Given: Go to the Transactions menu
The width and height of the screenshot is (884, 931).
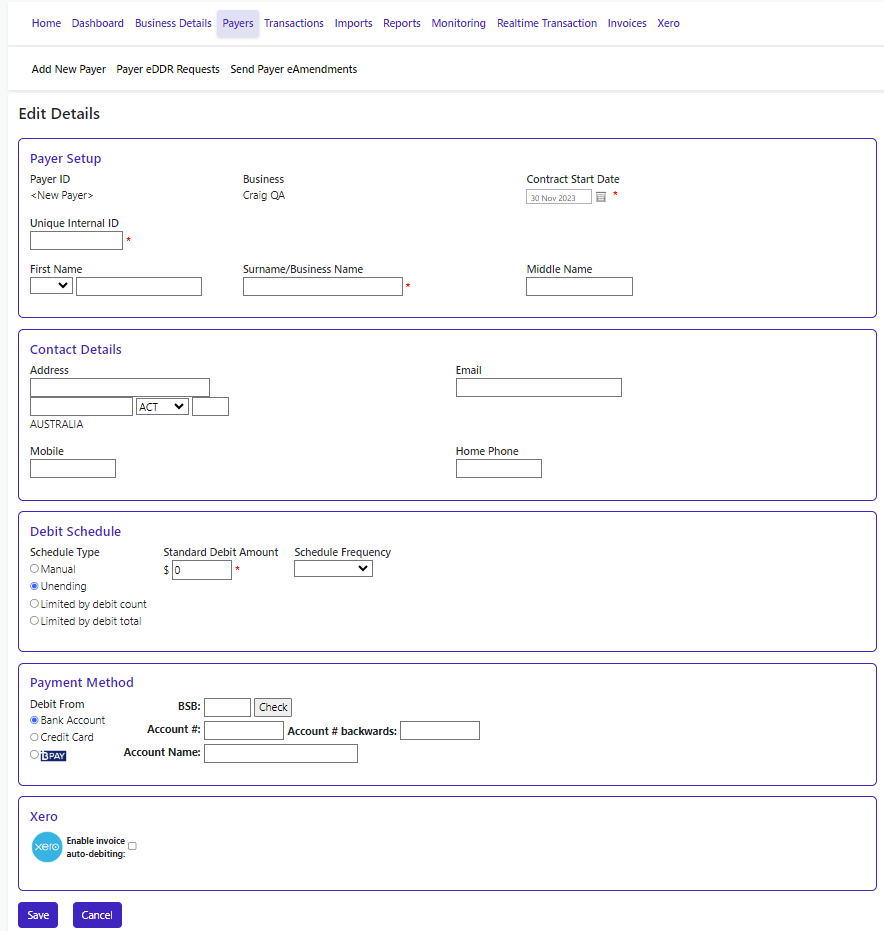Looking at the screenshot, I should [x=294, y=23].
